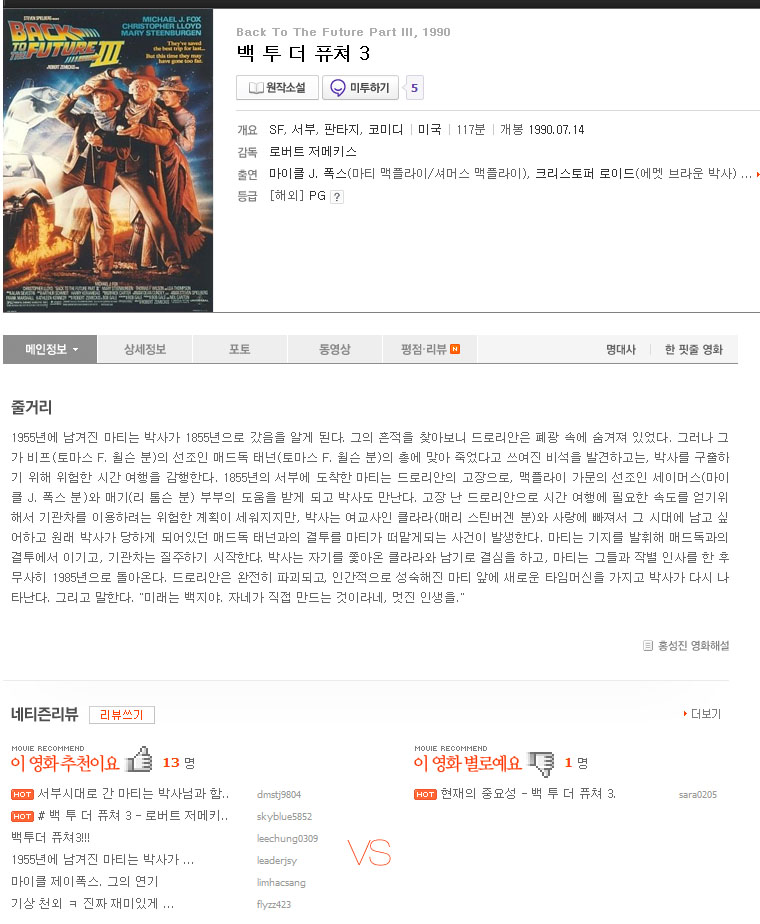Click the 리뷰쓰기 button

(x=122, y=715)
